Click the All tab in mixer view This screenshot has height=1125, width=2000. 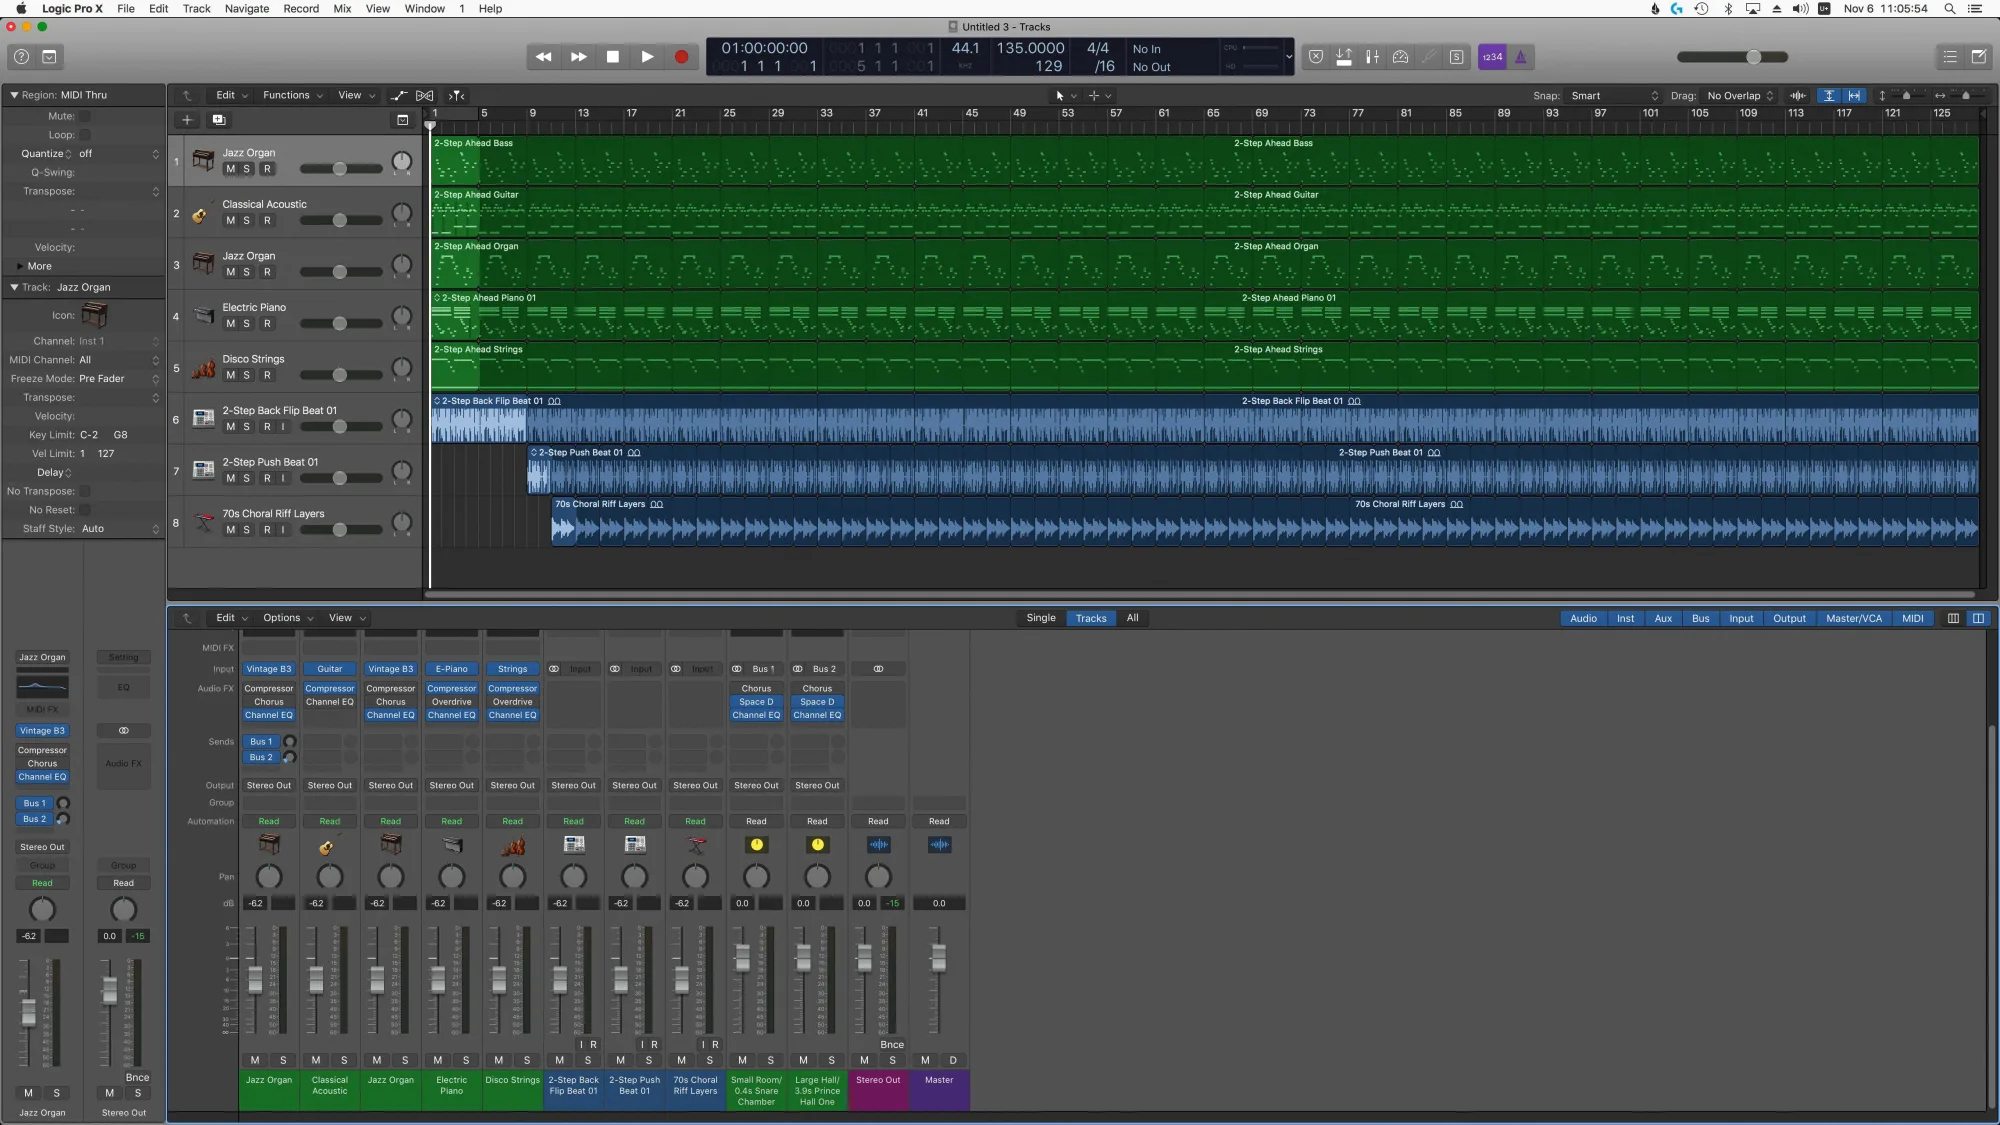(x=1132, y=617)
